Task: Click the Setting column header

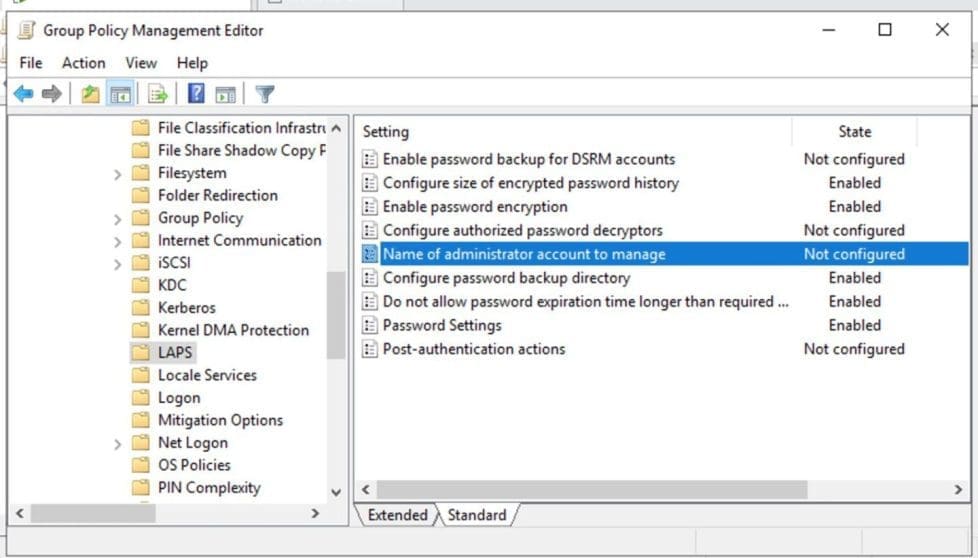Action: pos(386,131)
